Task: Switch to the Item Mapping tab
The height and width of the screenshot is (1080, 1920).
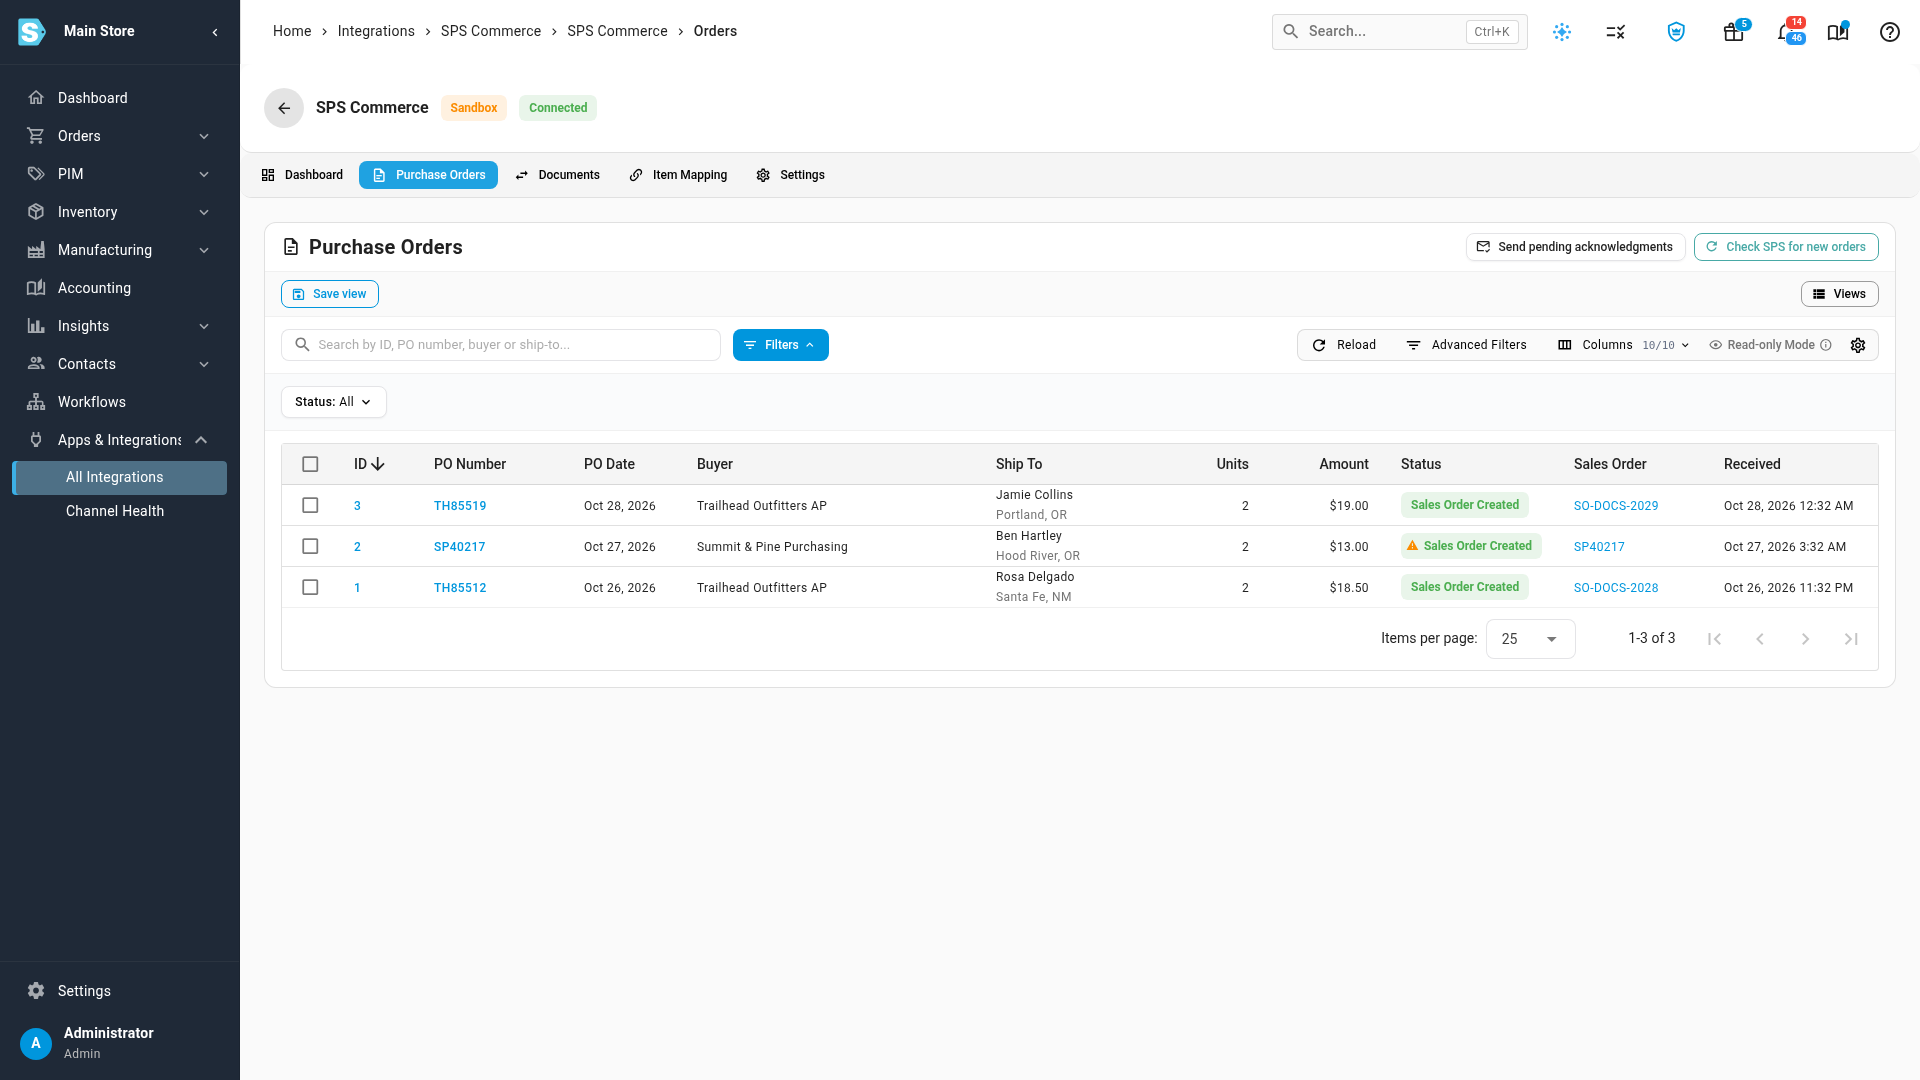Action: (678, 175)
